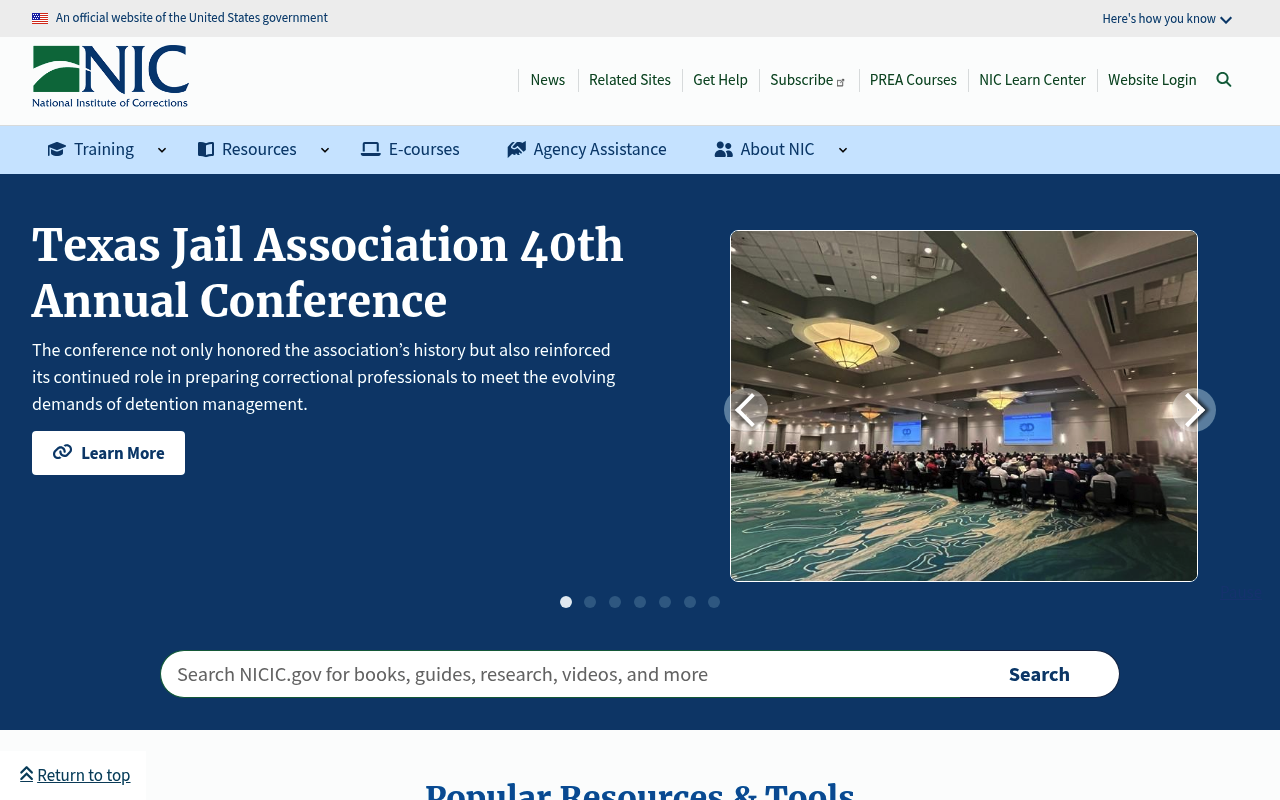Advance to the next carousel slide
Image resolution: width=1280 pixels, height=800 pixels.
[1194, 410]
